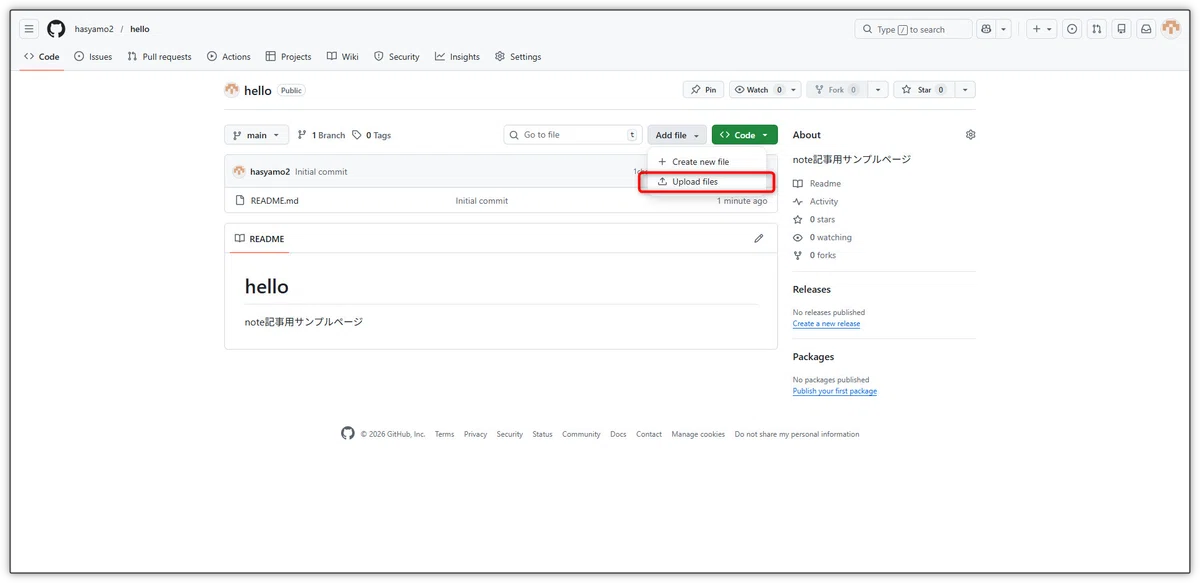Open the About settings gear icon
Viewport: 1200px width, 583px height.
[970, 135]
